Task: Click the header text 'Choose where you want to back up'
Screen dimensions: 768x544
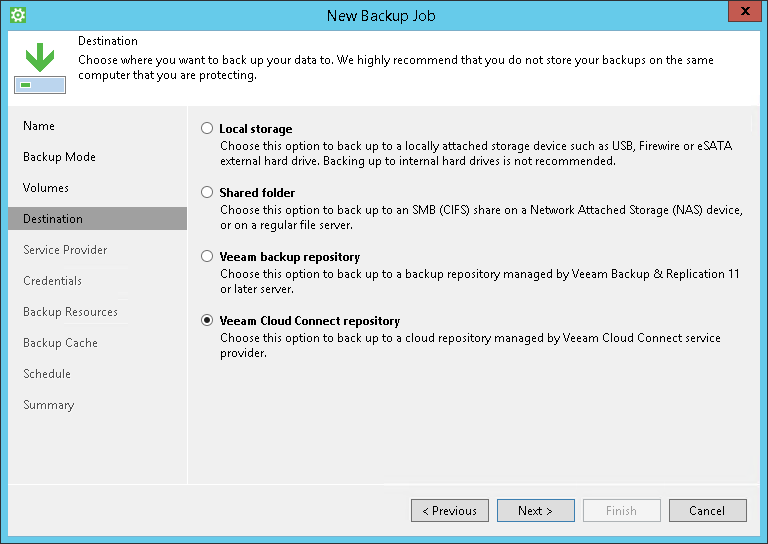Action: [x=396, y=67]
